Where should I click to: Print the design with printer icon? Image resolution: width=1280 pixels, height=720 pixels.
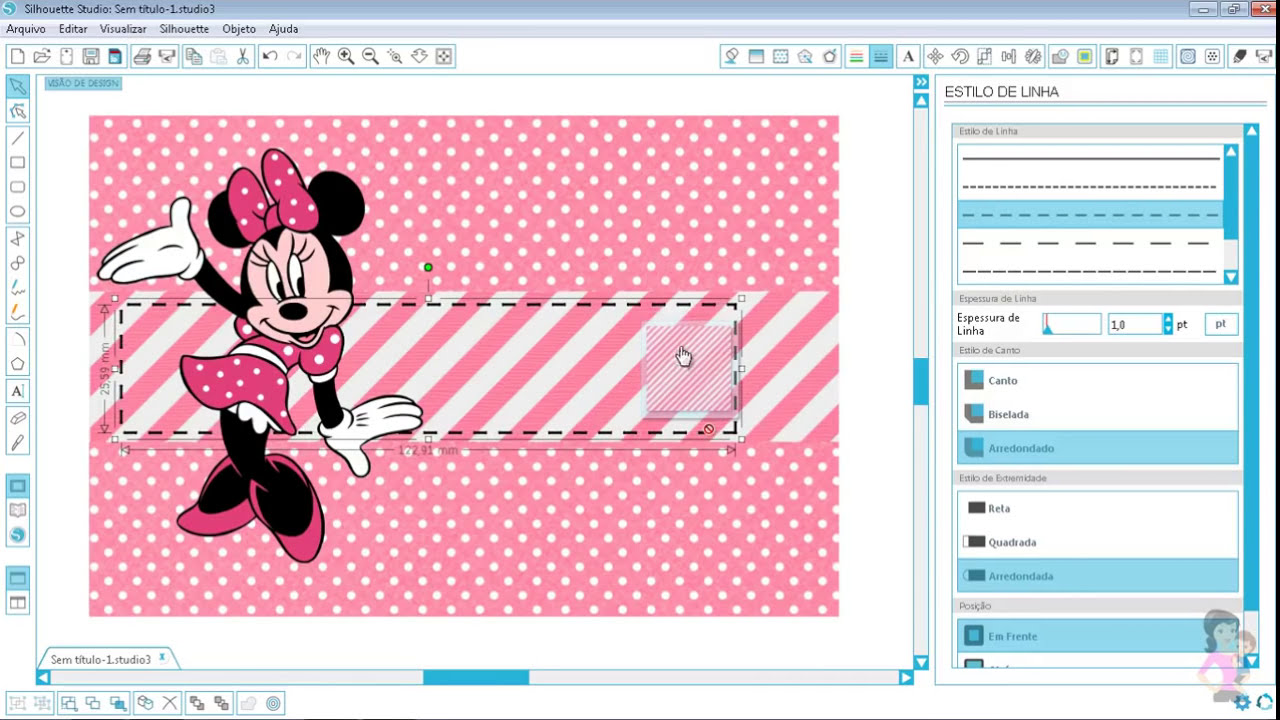pyautogui.click(x=142, y=56)
